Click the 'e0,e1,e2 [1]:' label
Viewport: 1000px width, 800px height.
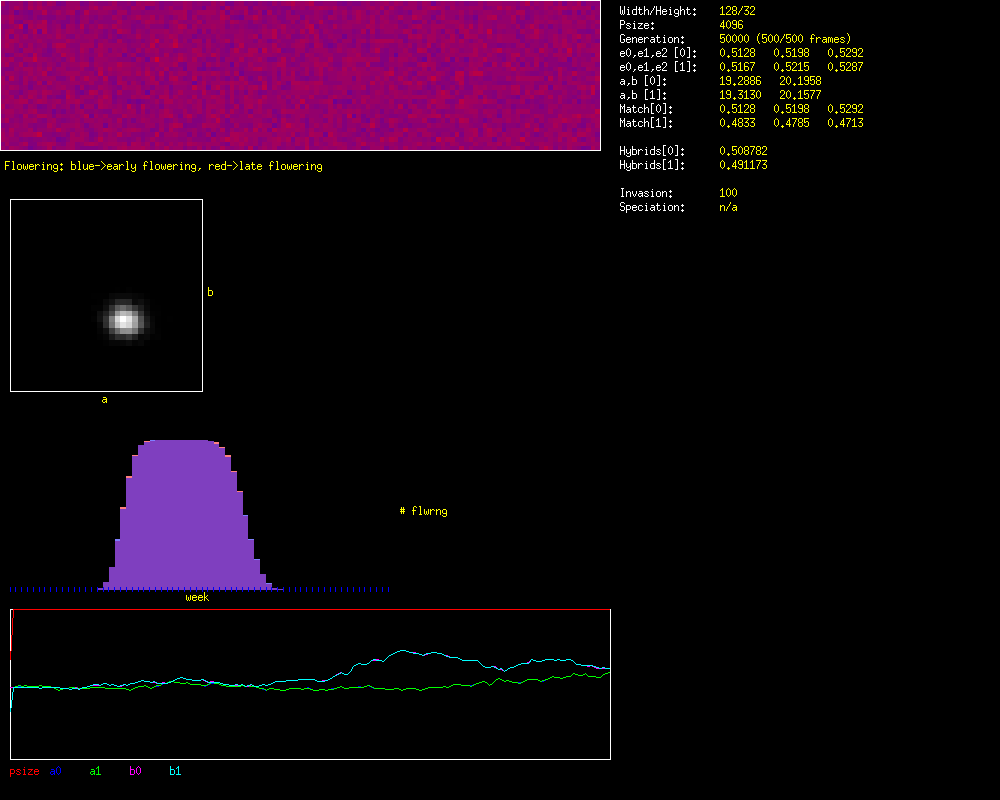(x=658, y=68)
